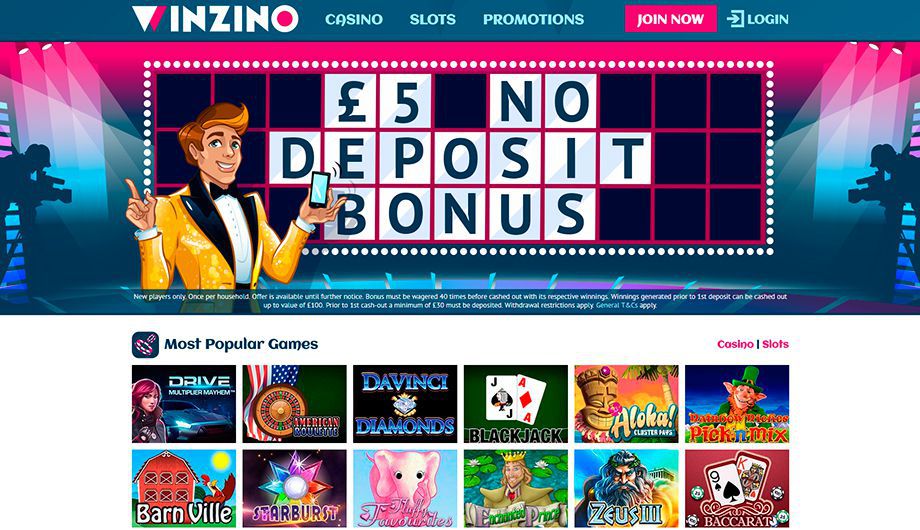Launch Rainbow Riches Pick'n'Mix

pyautogui.click(x=737, y=404)
